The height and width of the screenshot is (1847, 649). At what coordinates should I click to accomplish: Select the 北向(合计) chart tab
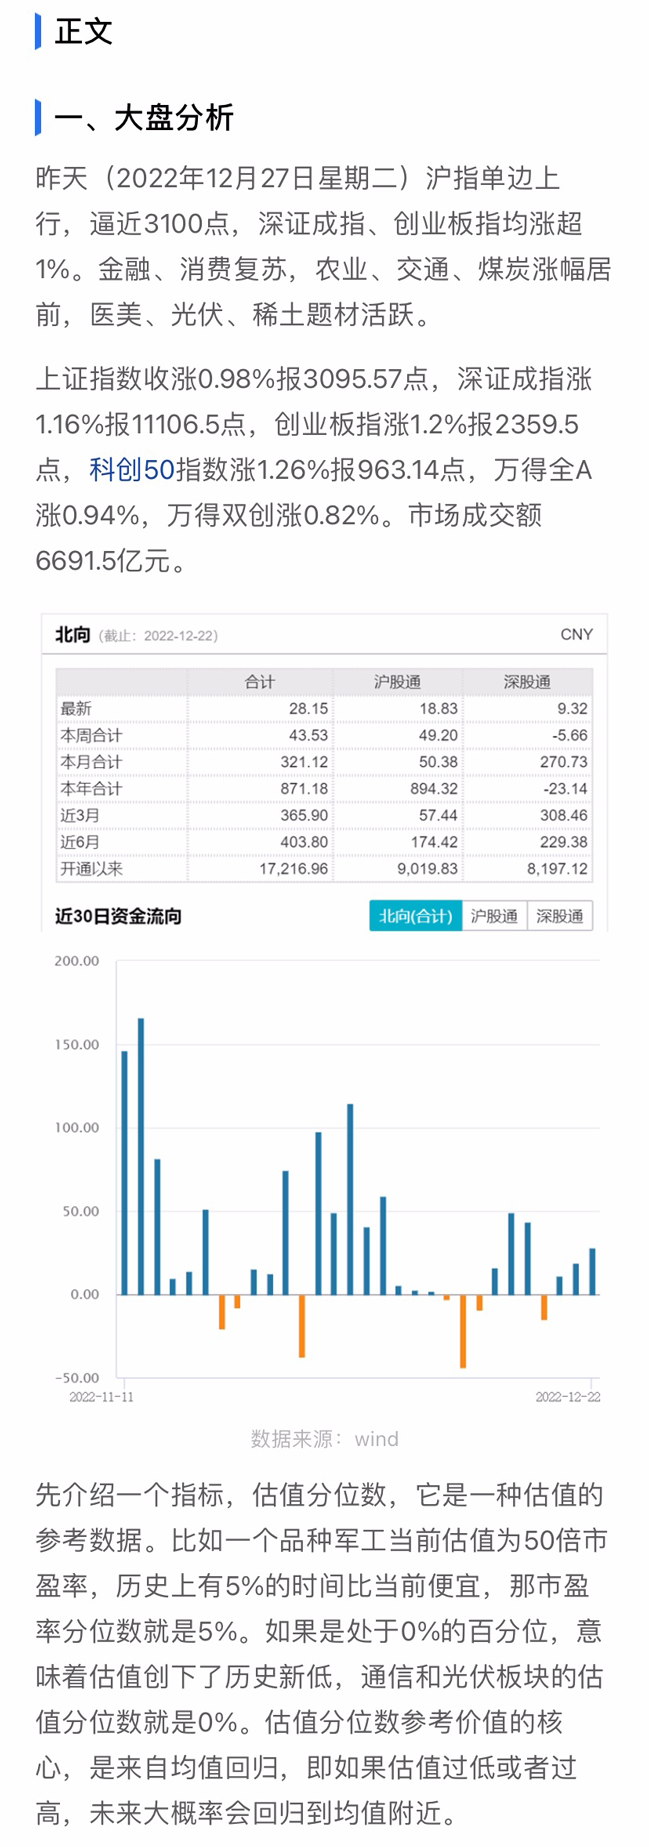[x=415, y=916]
